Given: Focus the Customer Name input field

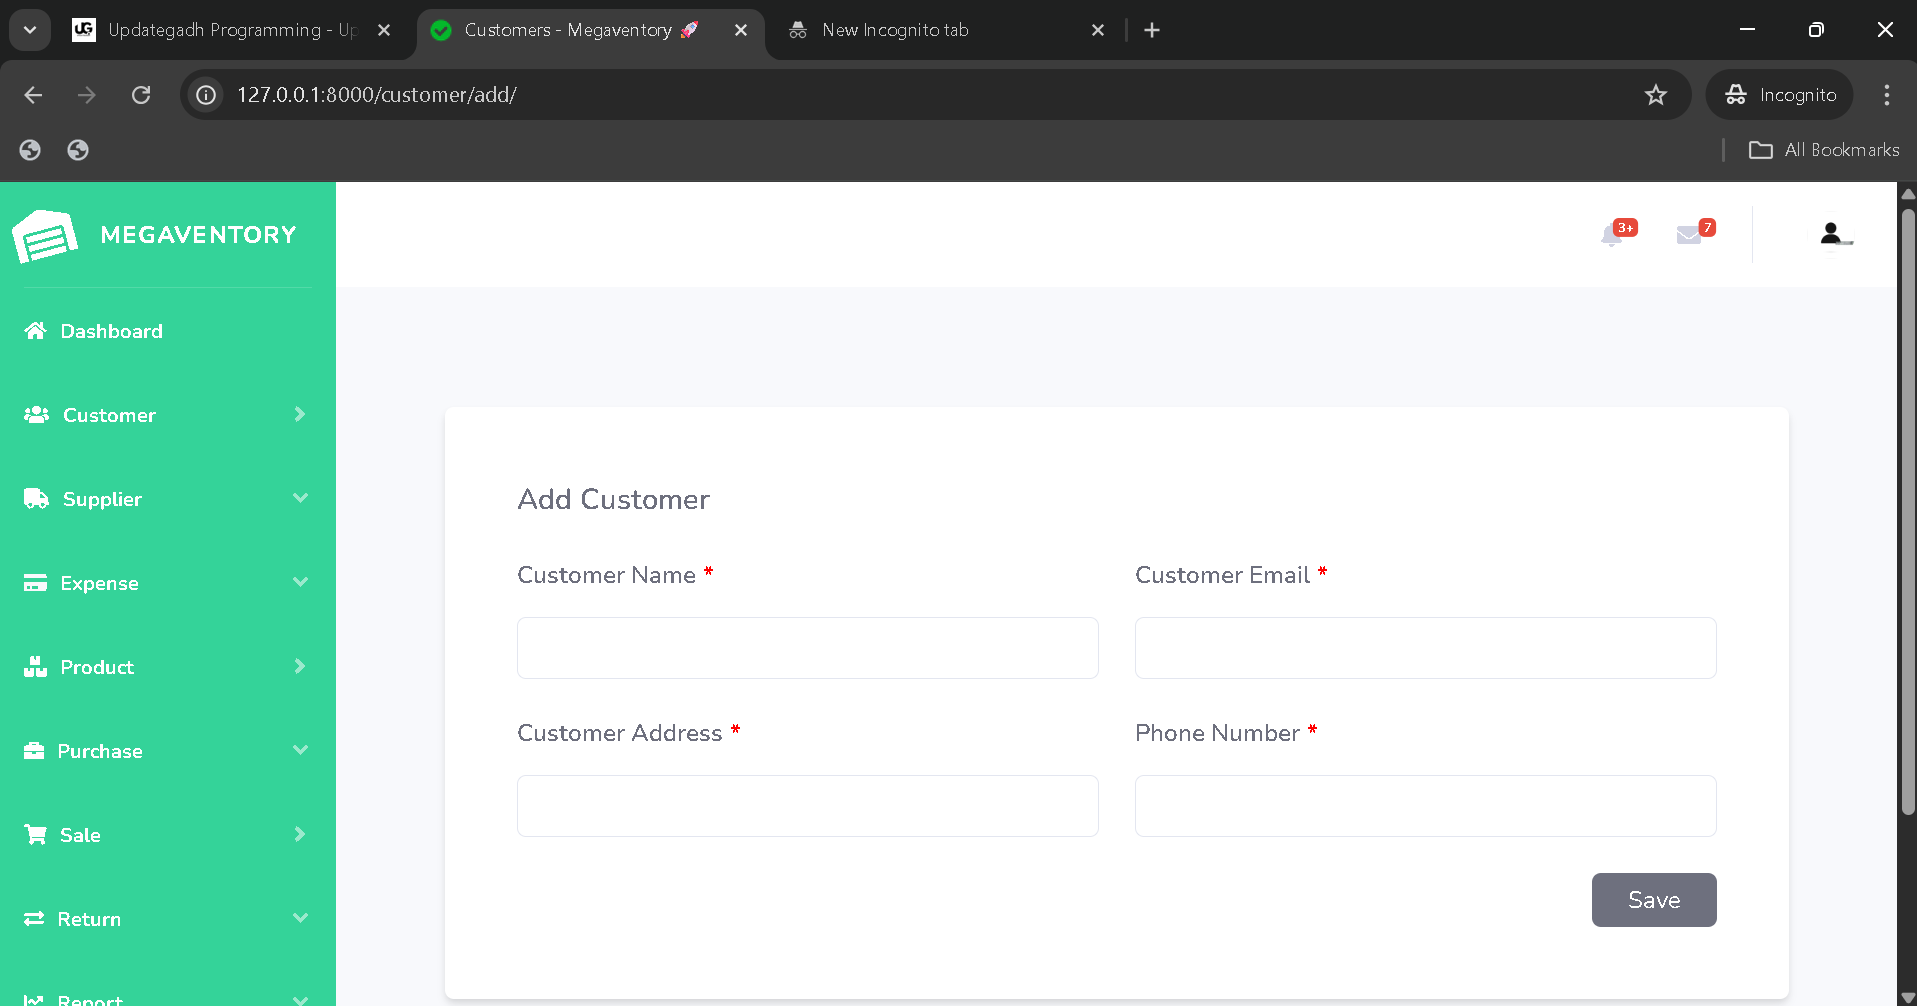Looking at the screenshot, I should pyautogui.click(x=807, y=648).
